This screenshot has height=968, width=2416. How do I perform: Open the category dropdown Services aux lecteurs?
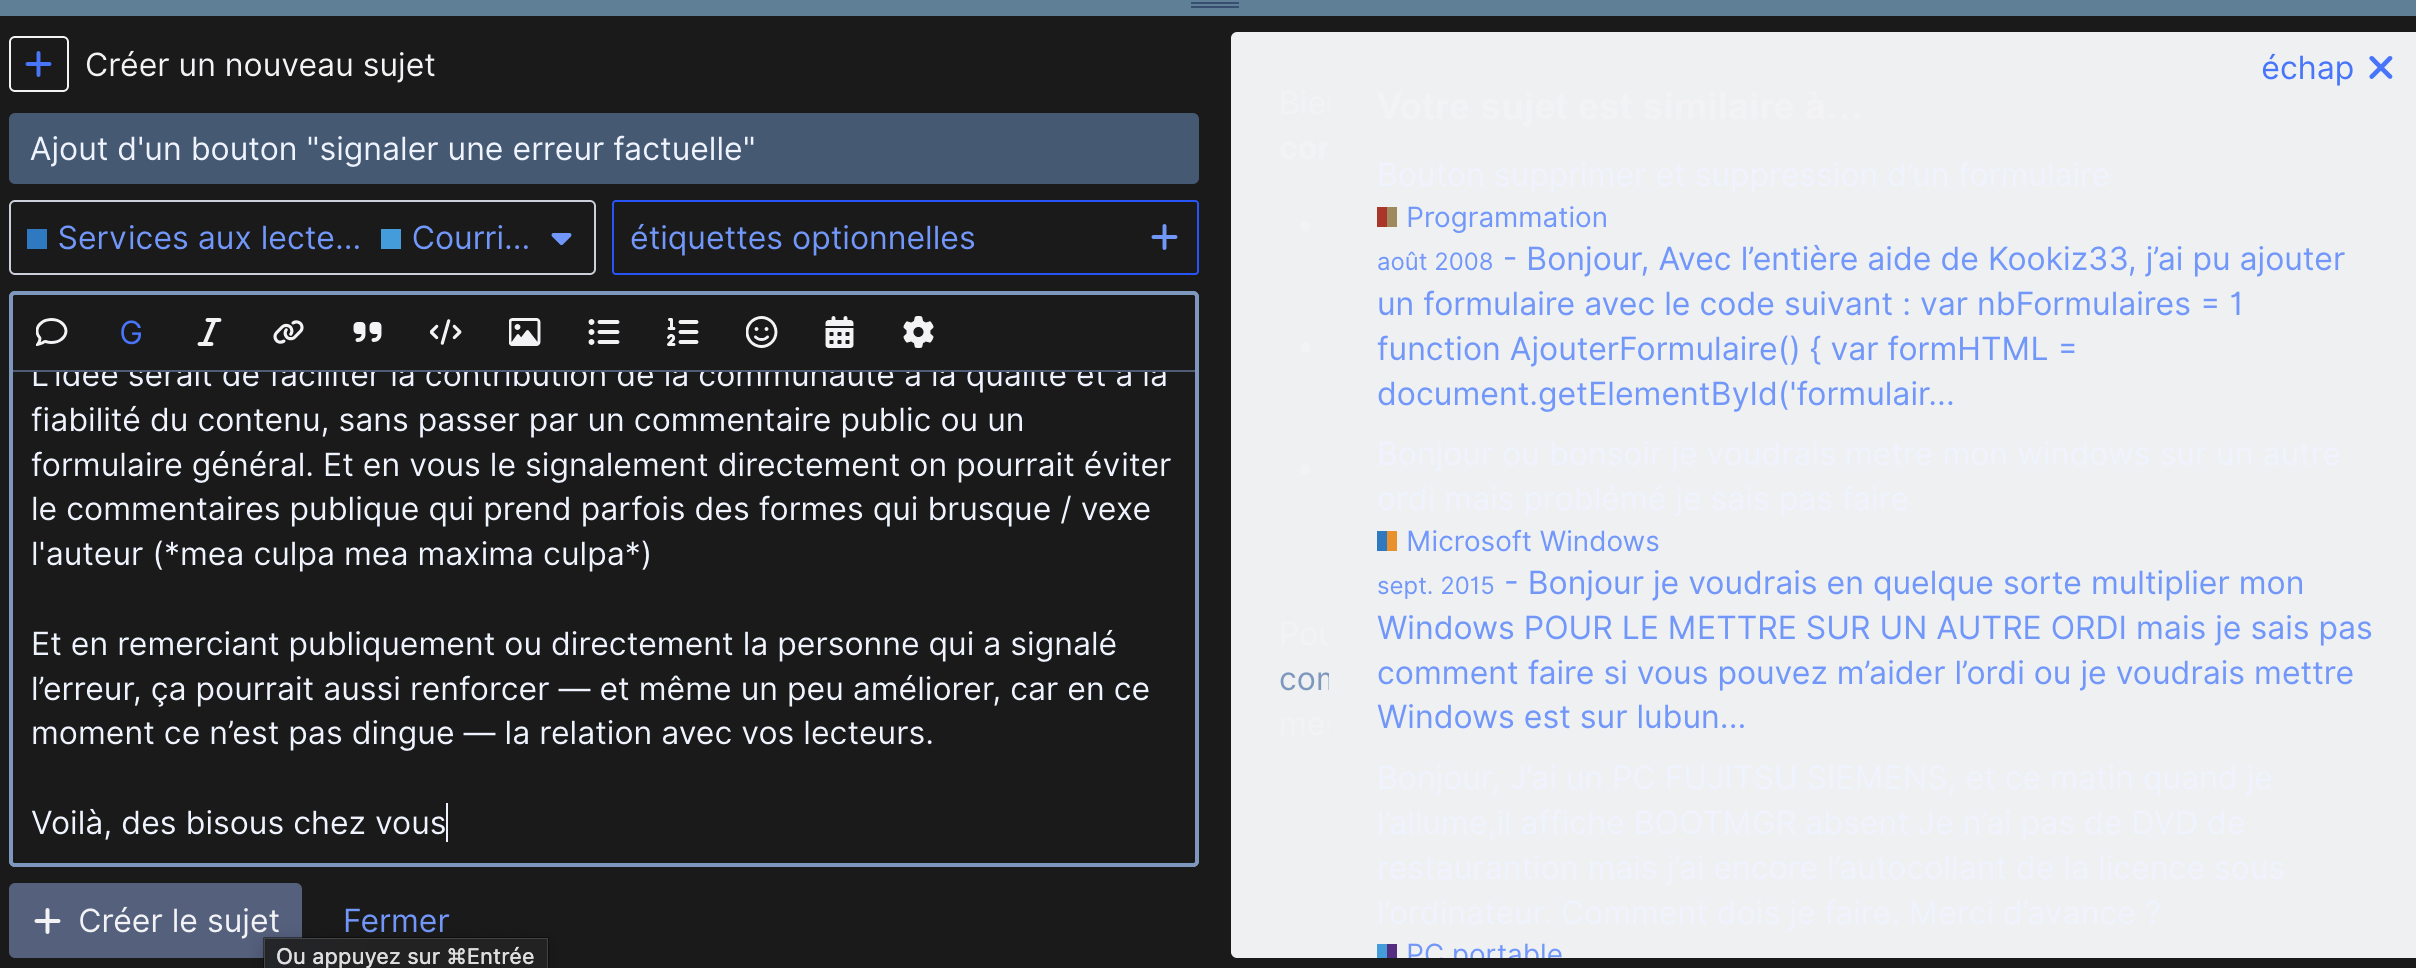302,238
